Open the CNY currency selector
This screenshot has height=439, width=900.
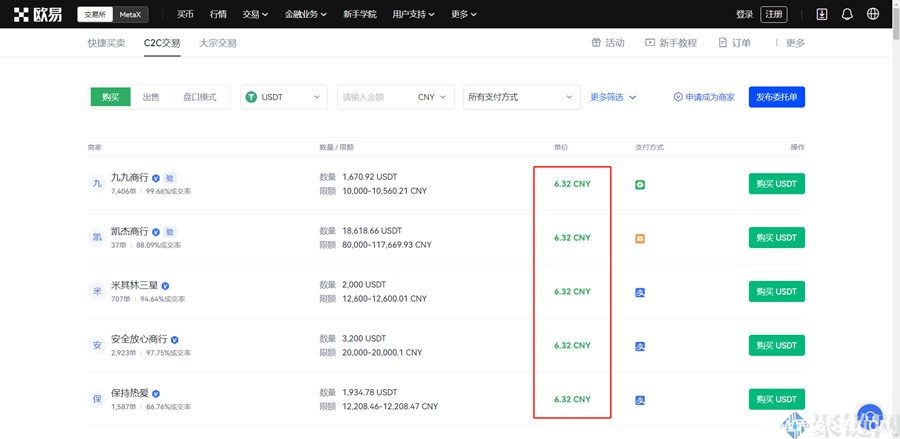[x=432, y=97]
